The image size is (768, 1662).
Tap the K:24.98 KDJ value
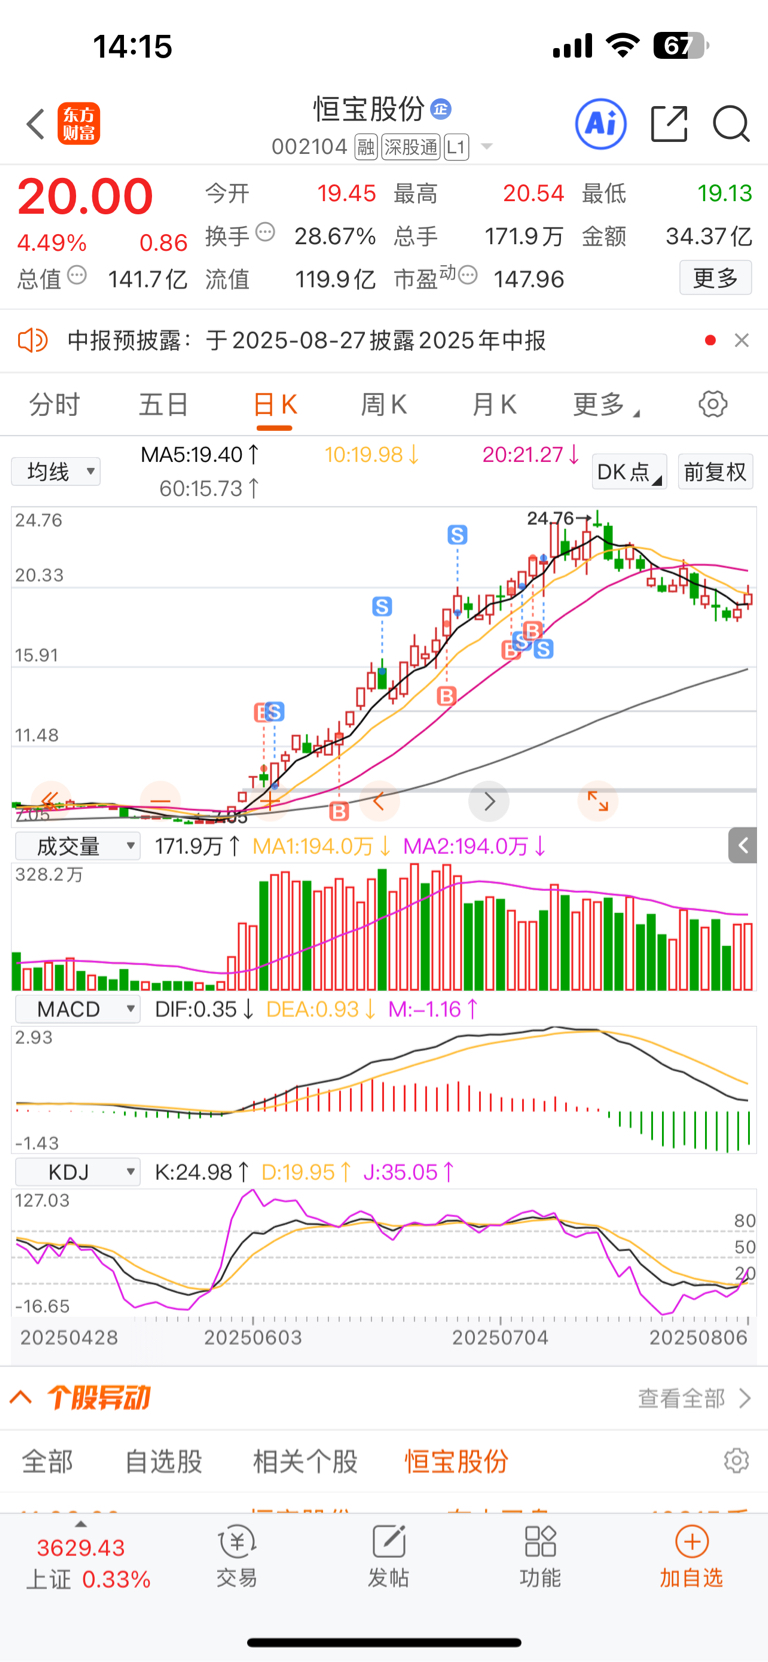click(x=201, y=1172)
